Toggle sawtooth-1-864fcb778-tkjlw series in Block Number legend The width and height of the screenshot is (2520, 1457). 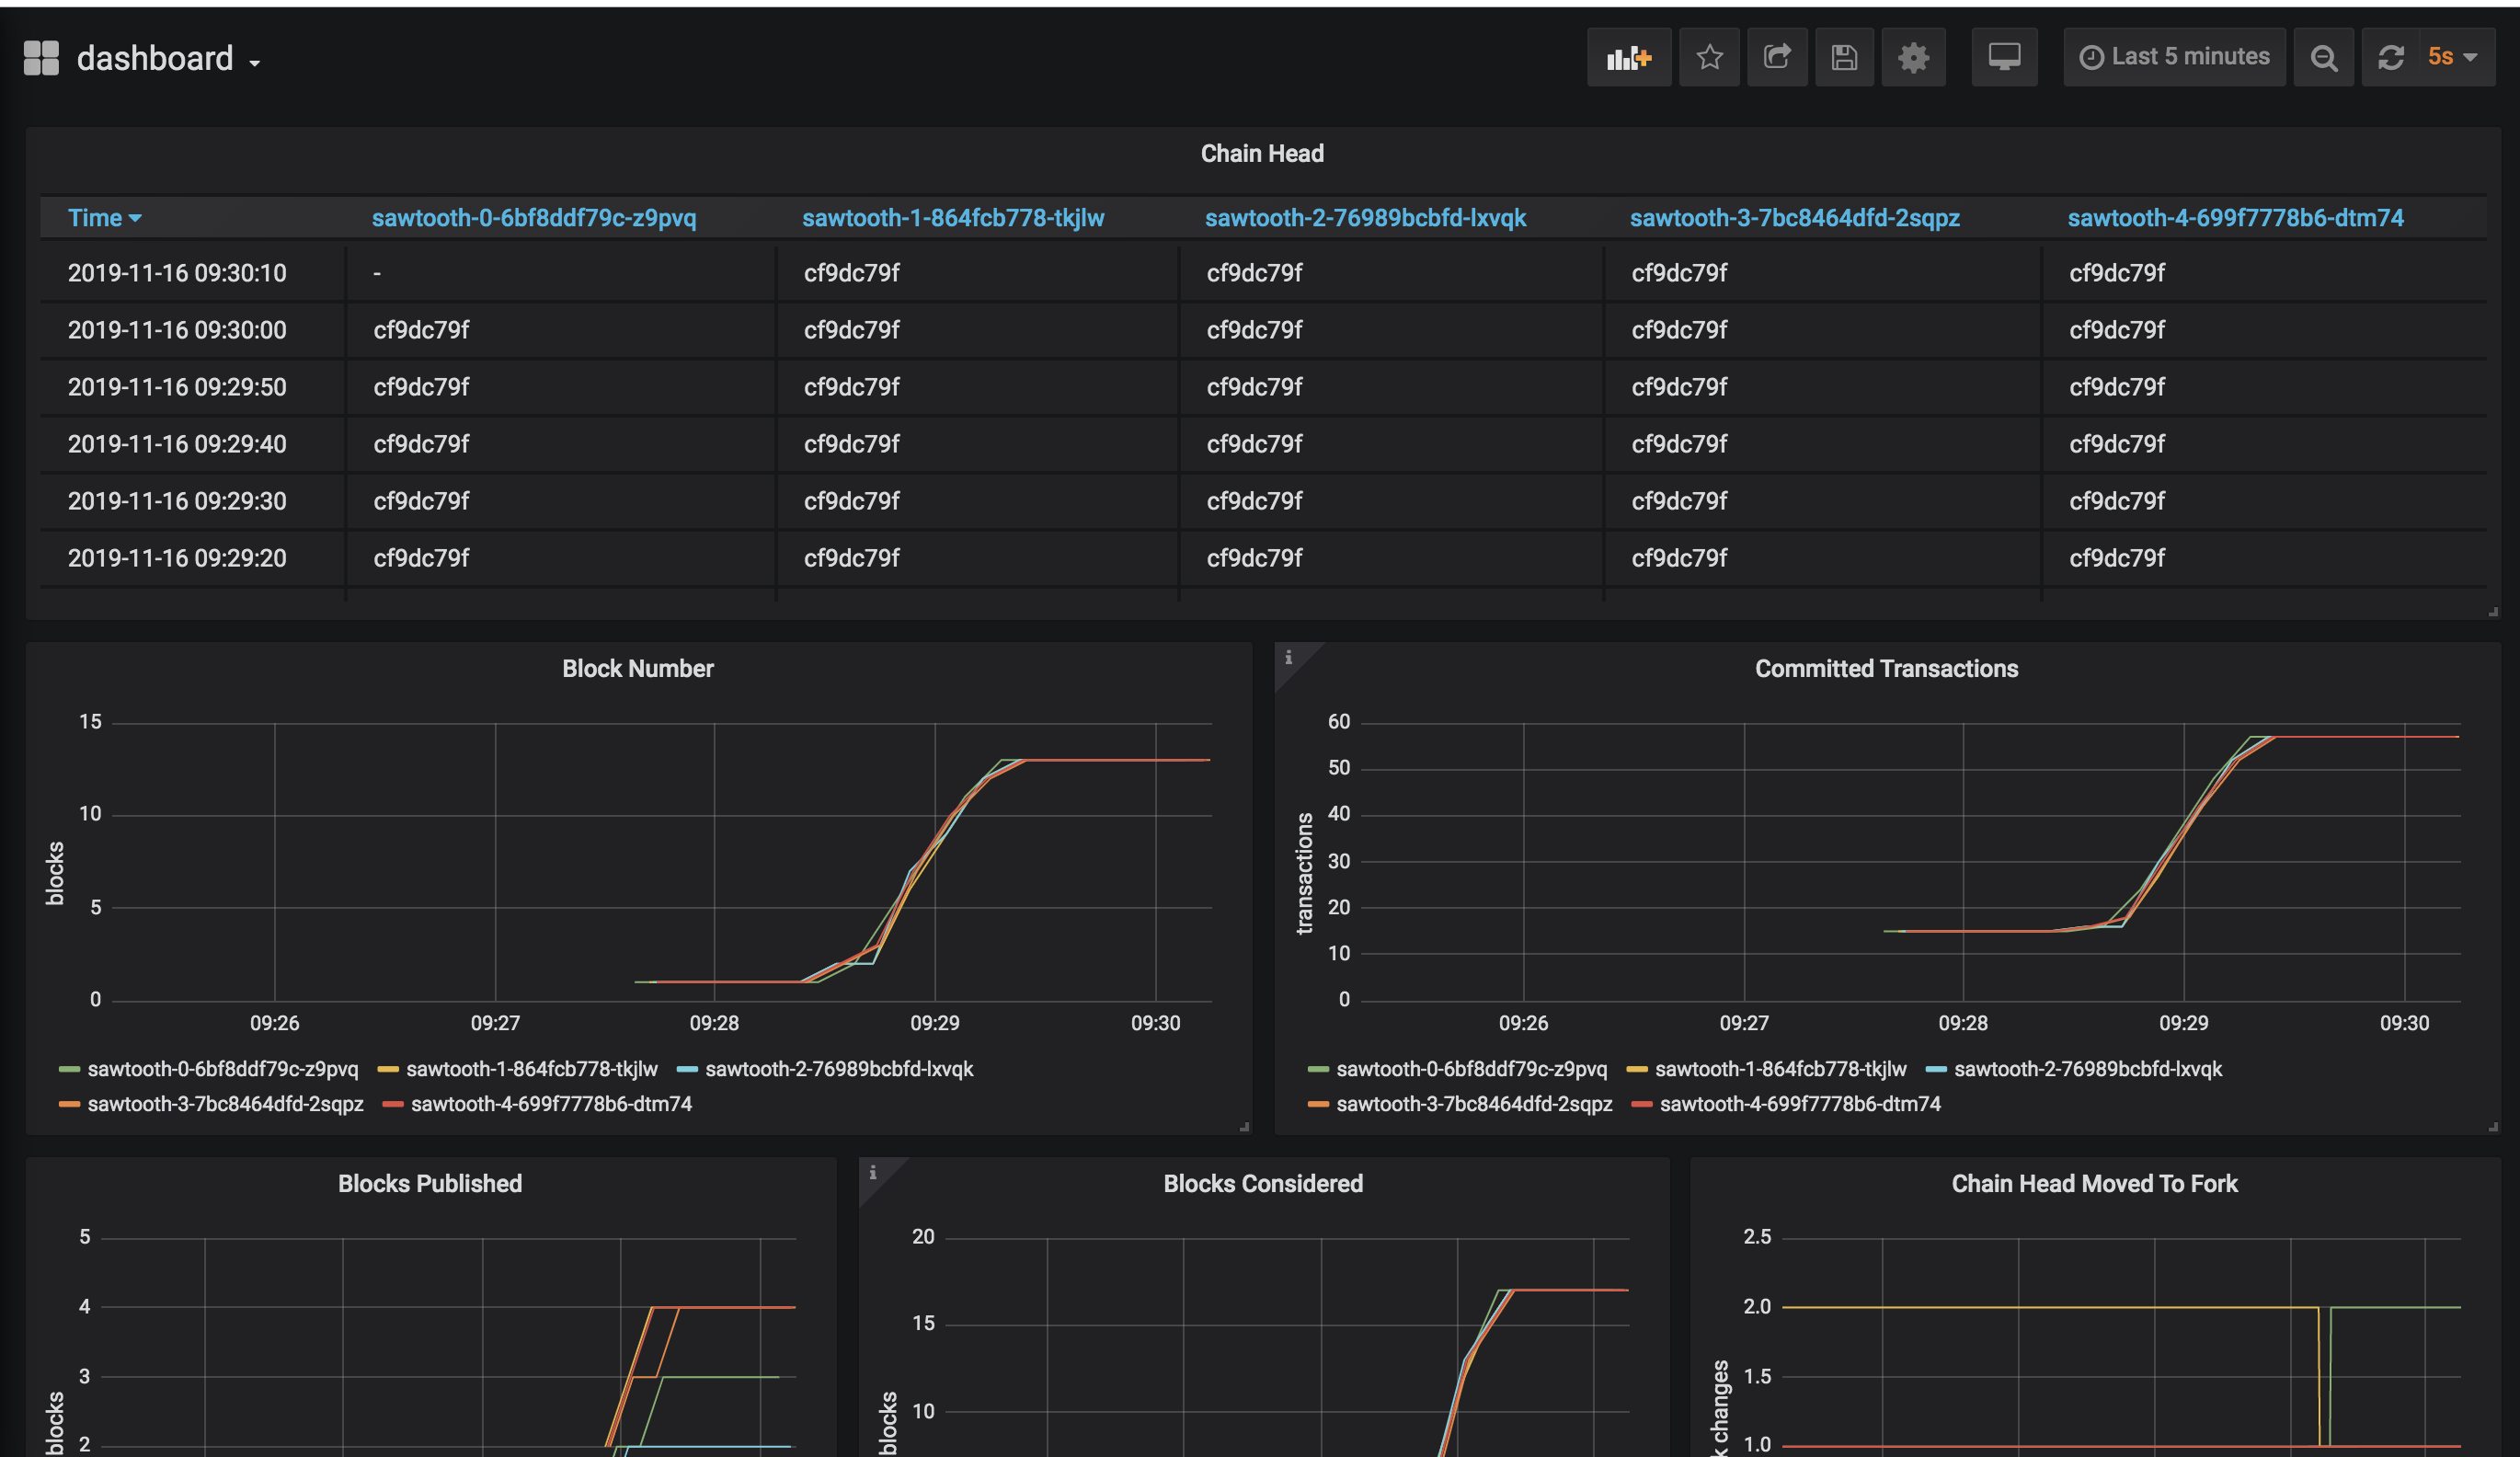(531, 1069)
